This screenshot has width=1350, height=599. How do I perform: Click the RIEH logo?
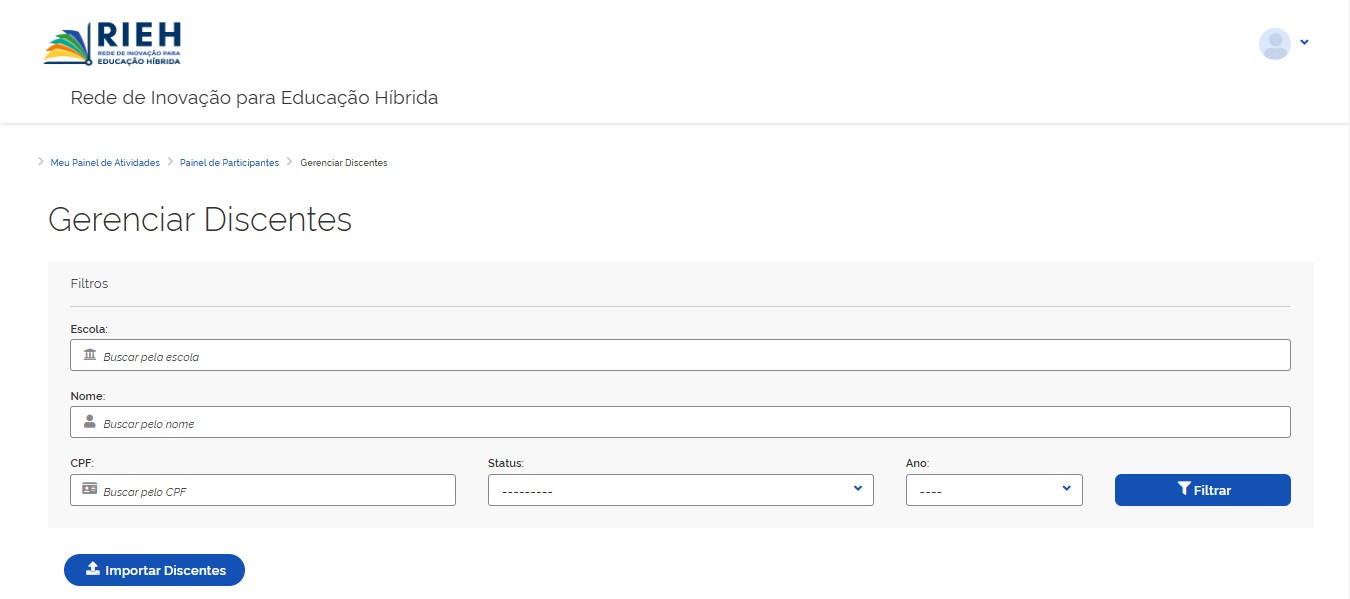coord(112,44)
